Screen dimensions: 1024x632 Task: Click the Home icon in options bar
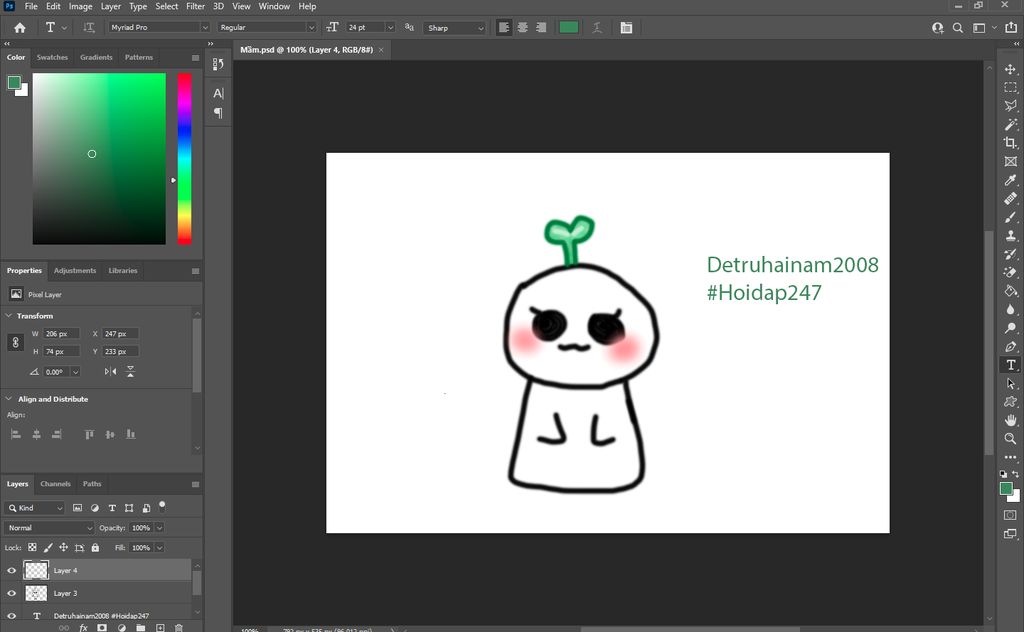(x=19, y=28)
